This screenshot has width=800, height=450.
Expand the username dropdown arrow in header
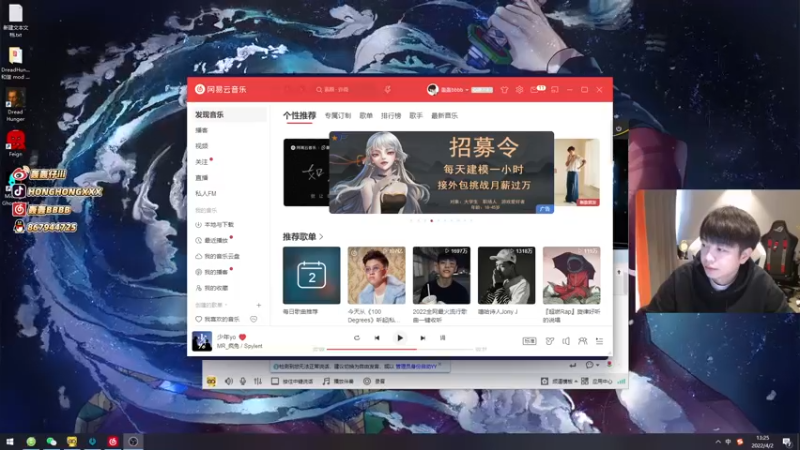(467, 90)
